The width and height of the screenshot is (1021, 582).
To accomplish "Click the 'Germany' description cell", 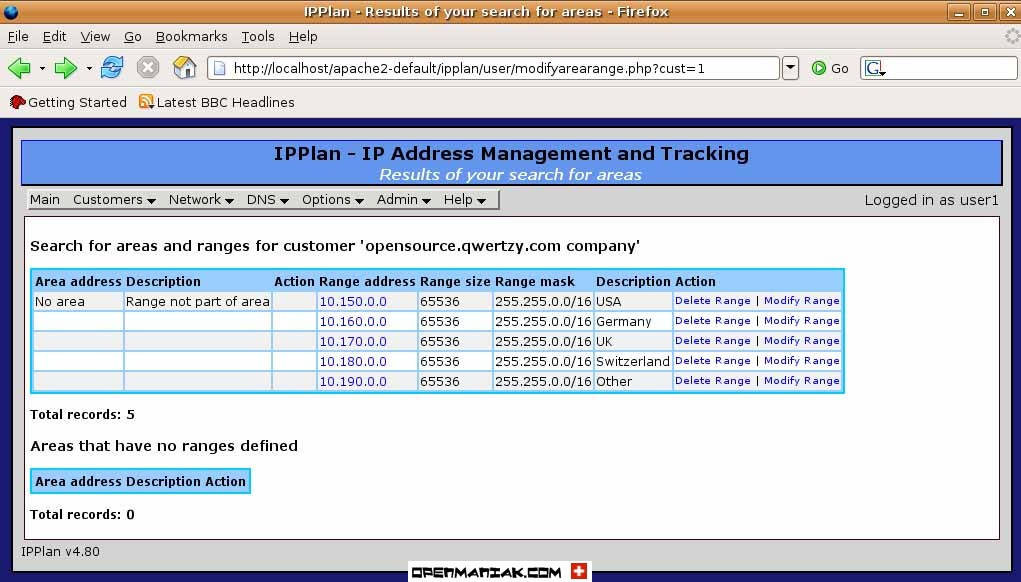I will click(x=633, y=322).
